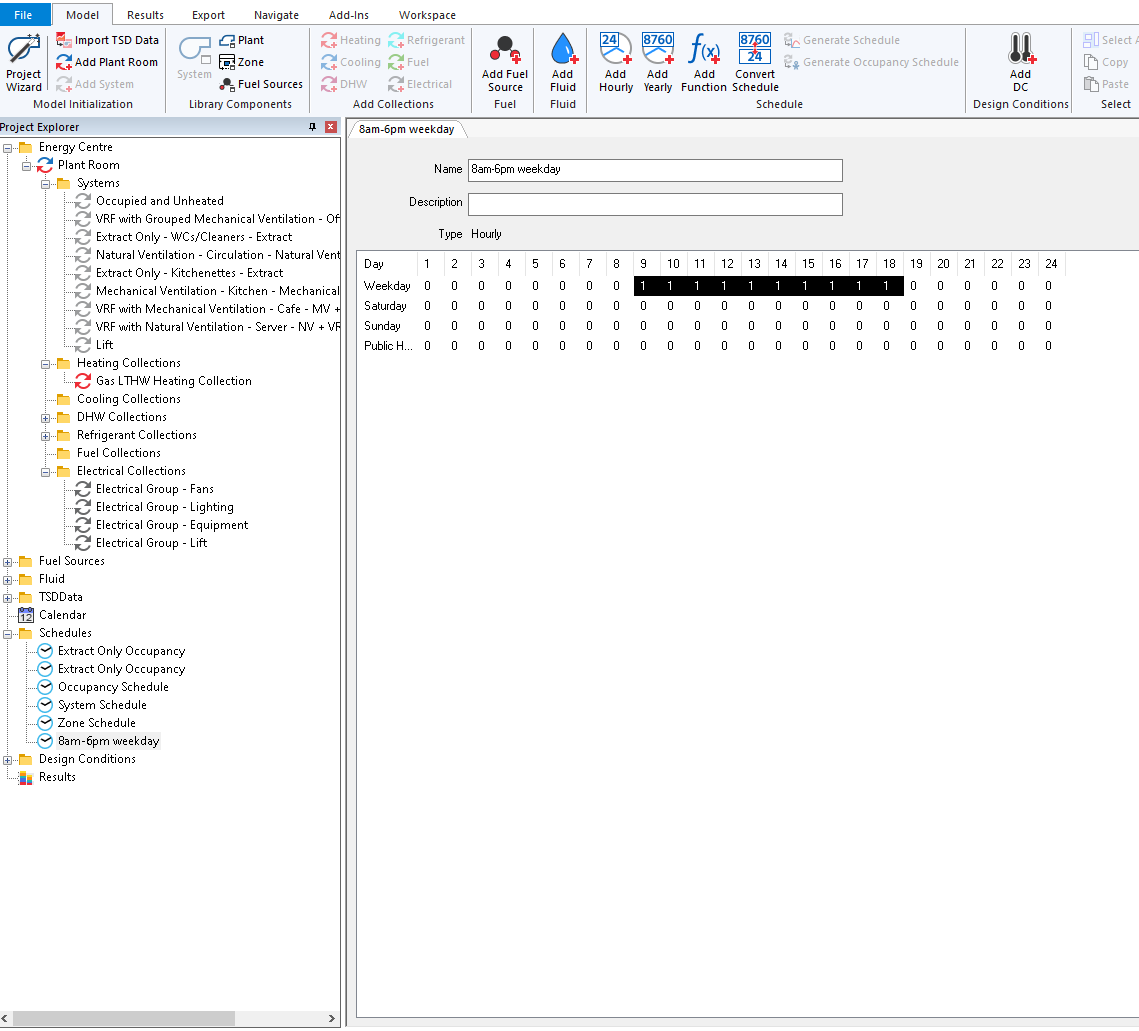Screen dimensions: 1139x1031
Task: Click Generate Occupancy Schedule button
Action: (x=871, y=62)
